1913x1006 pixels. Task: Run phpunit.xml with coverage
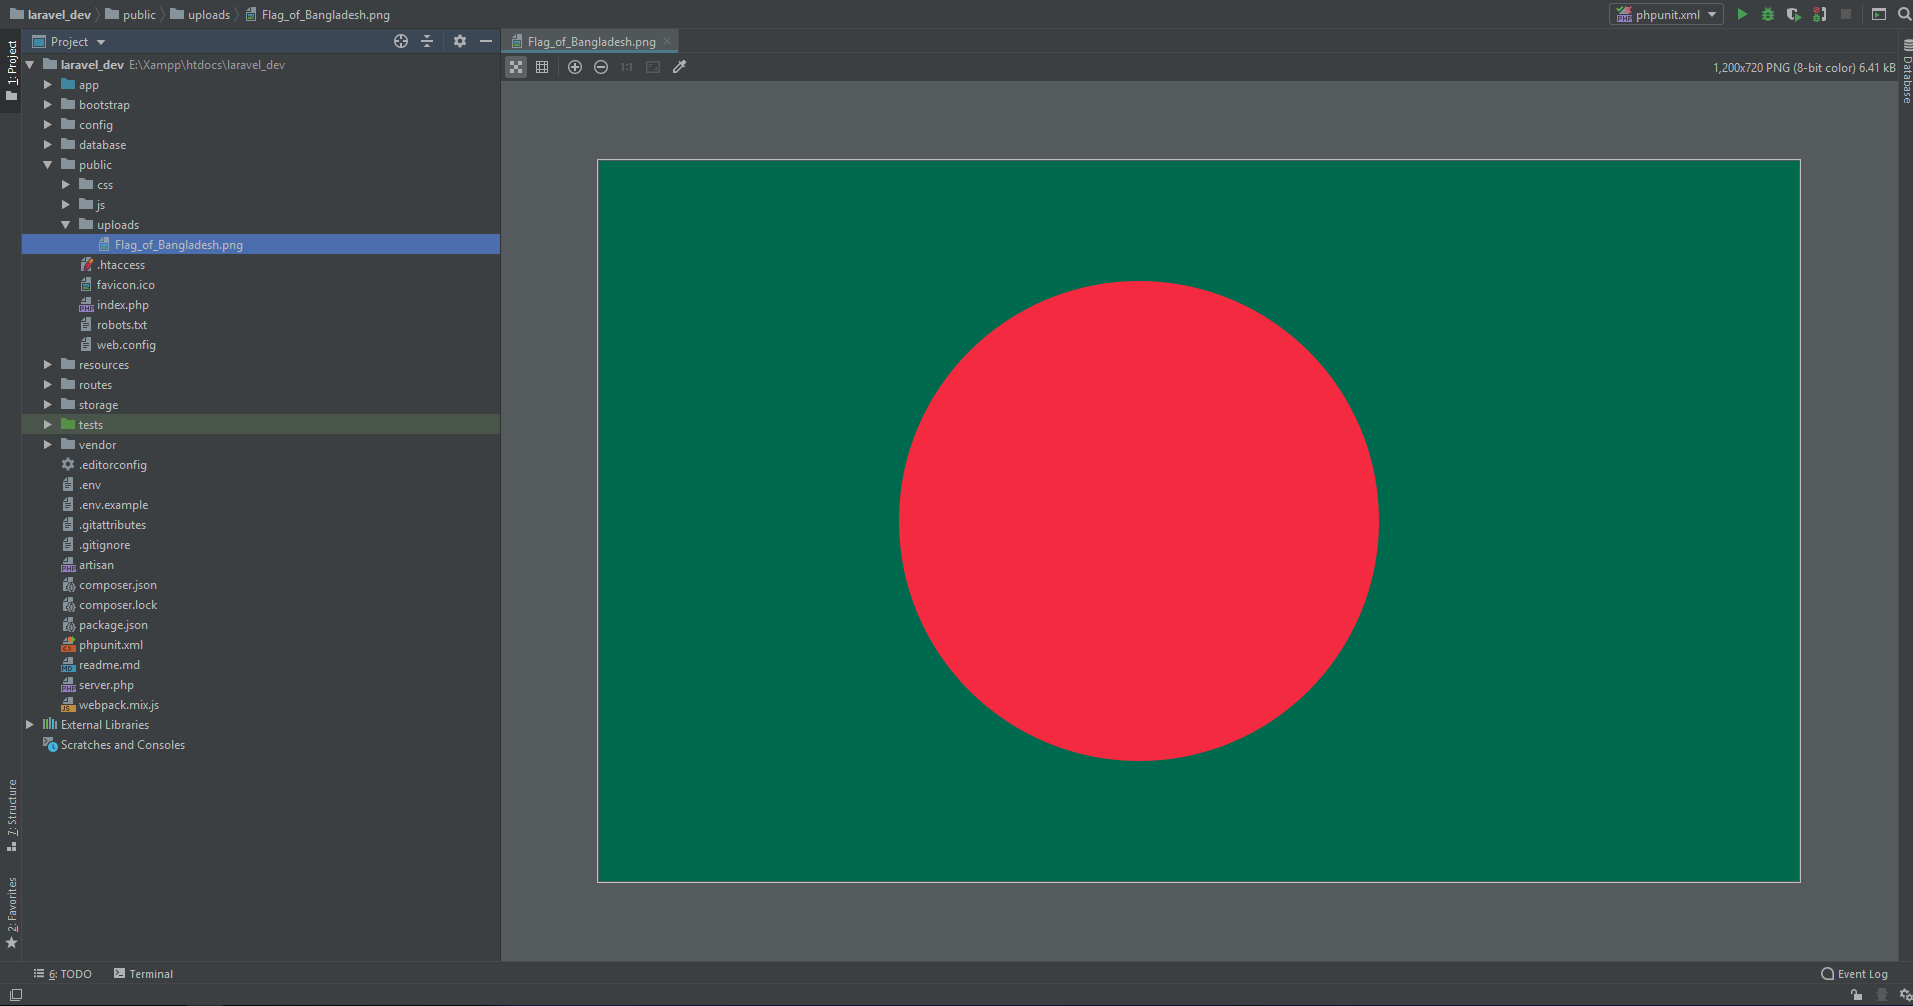click(x=1794, y=14)
